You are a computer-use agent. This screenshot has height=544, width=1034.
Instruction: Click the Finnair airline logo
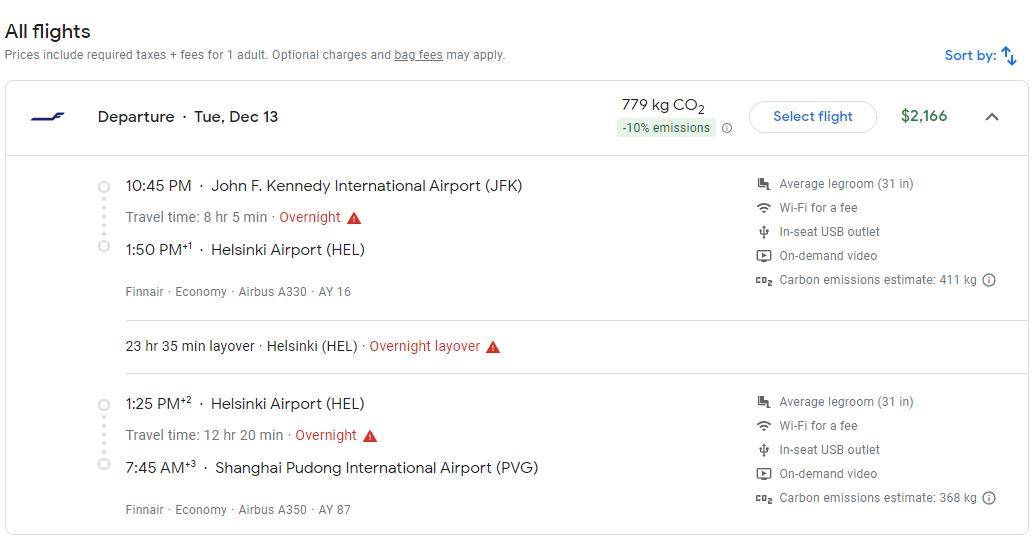(x=47, y=117)
